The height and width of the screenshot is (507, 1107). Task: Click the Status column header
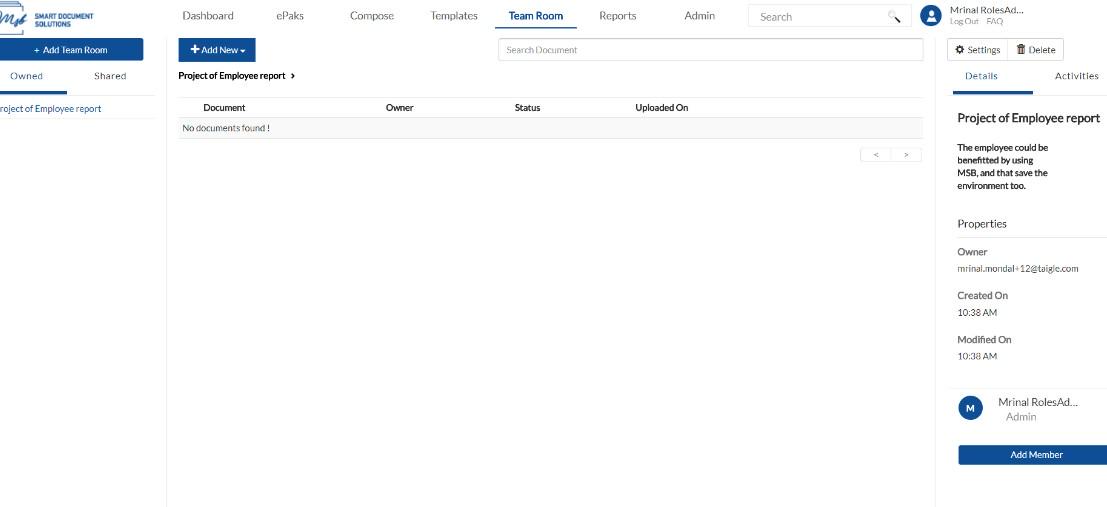[x=527, y=108]
